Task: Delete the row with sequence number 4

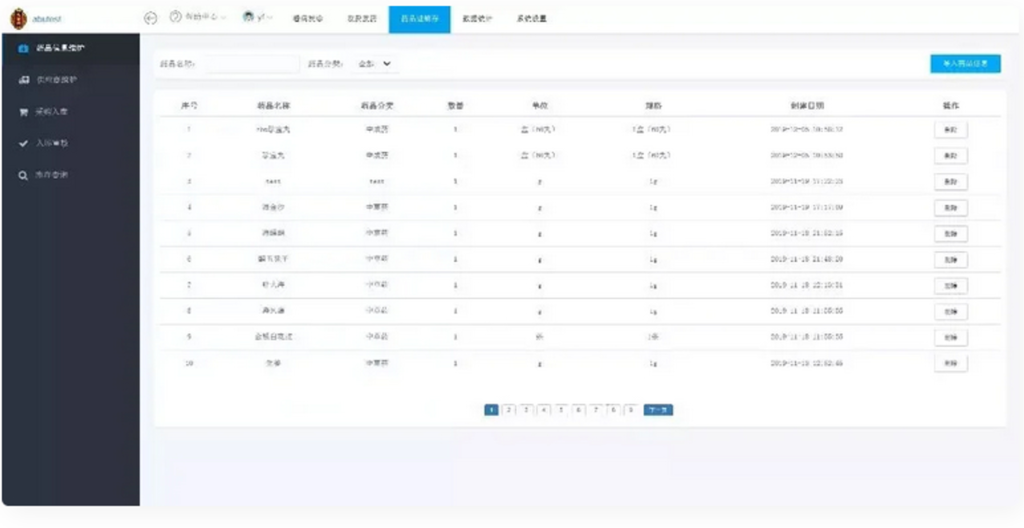Action: pyautogui.click(x=951, y=208)
